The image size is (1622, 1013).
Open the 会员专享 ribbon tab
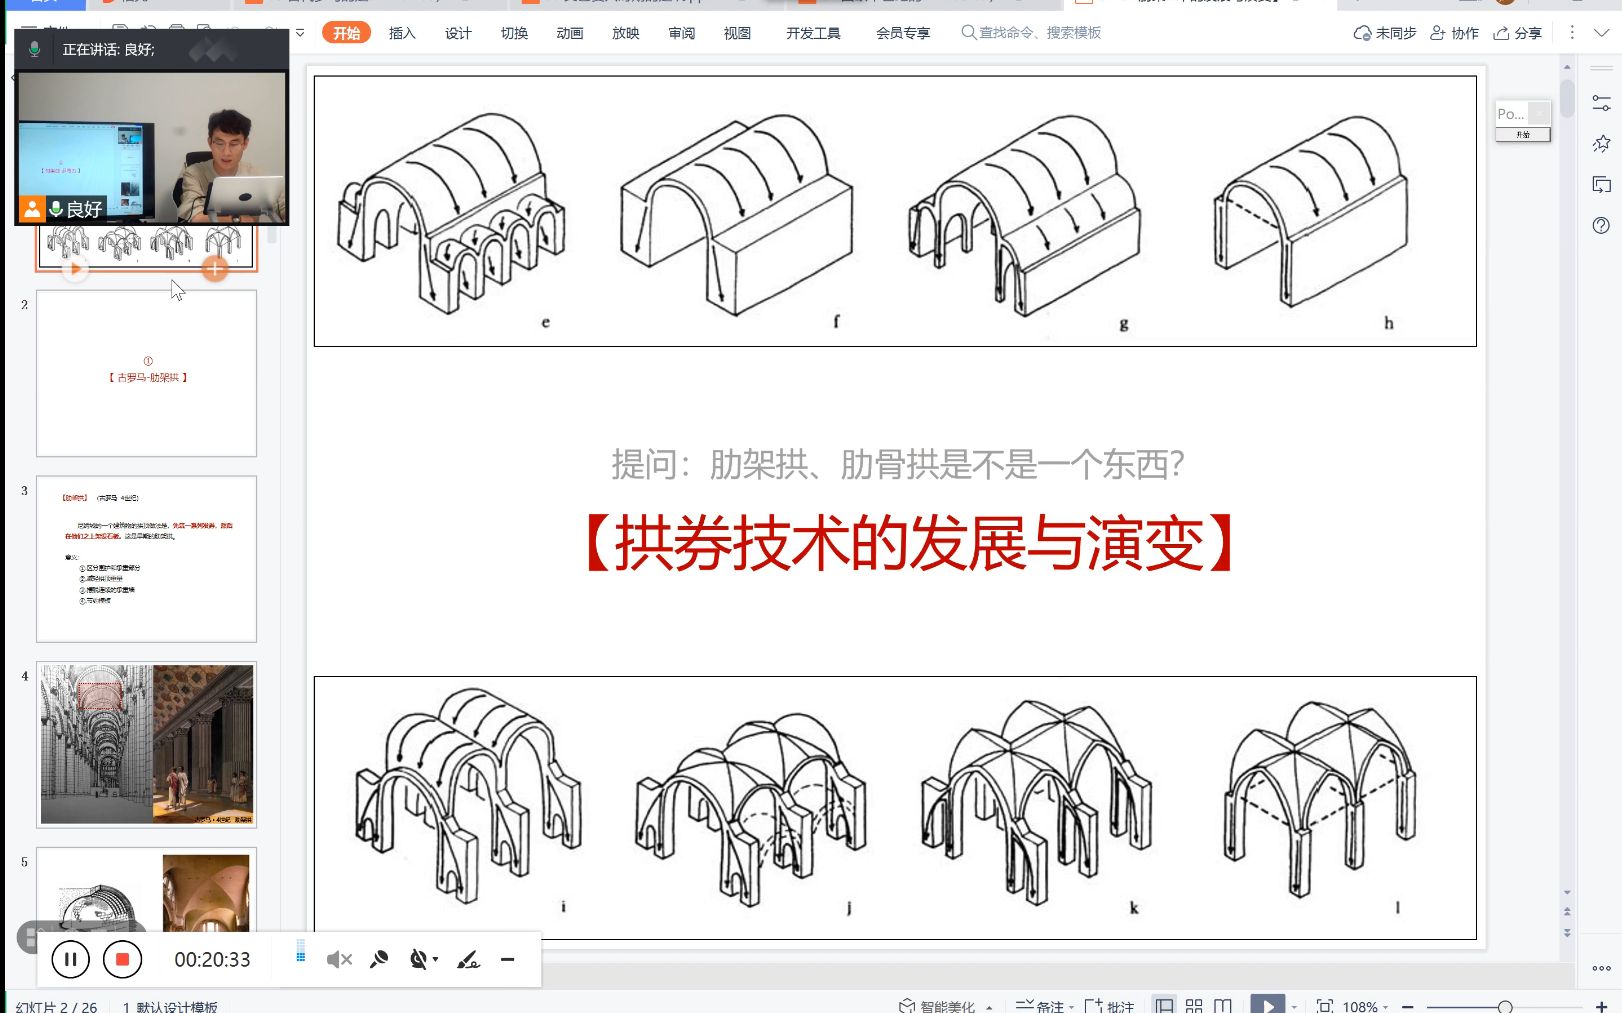tap(903, 33)
